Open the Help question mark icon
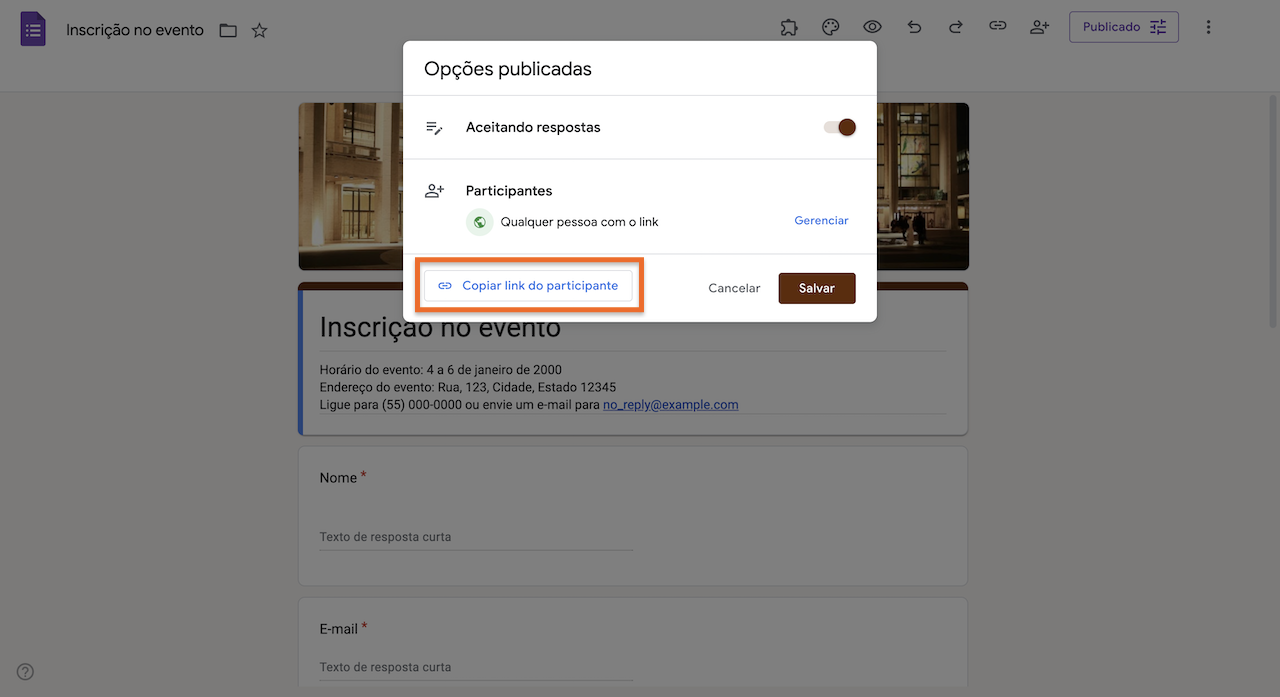This screenshot has width=1280, height=697. (24, 671)
